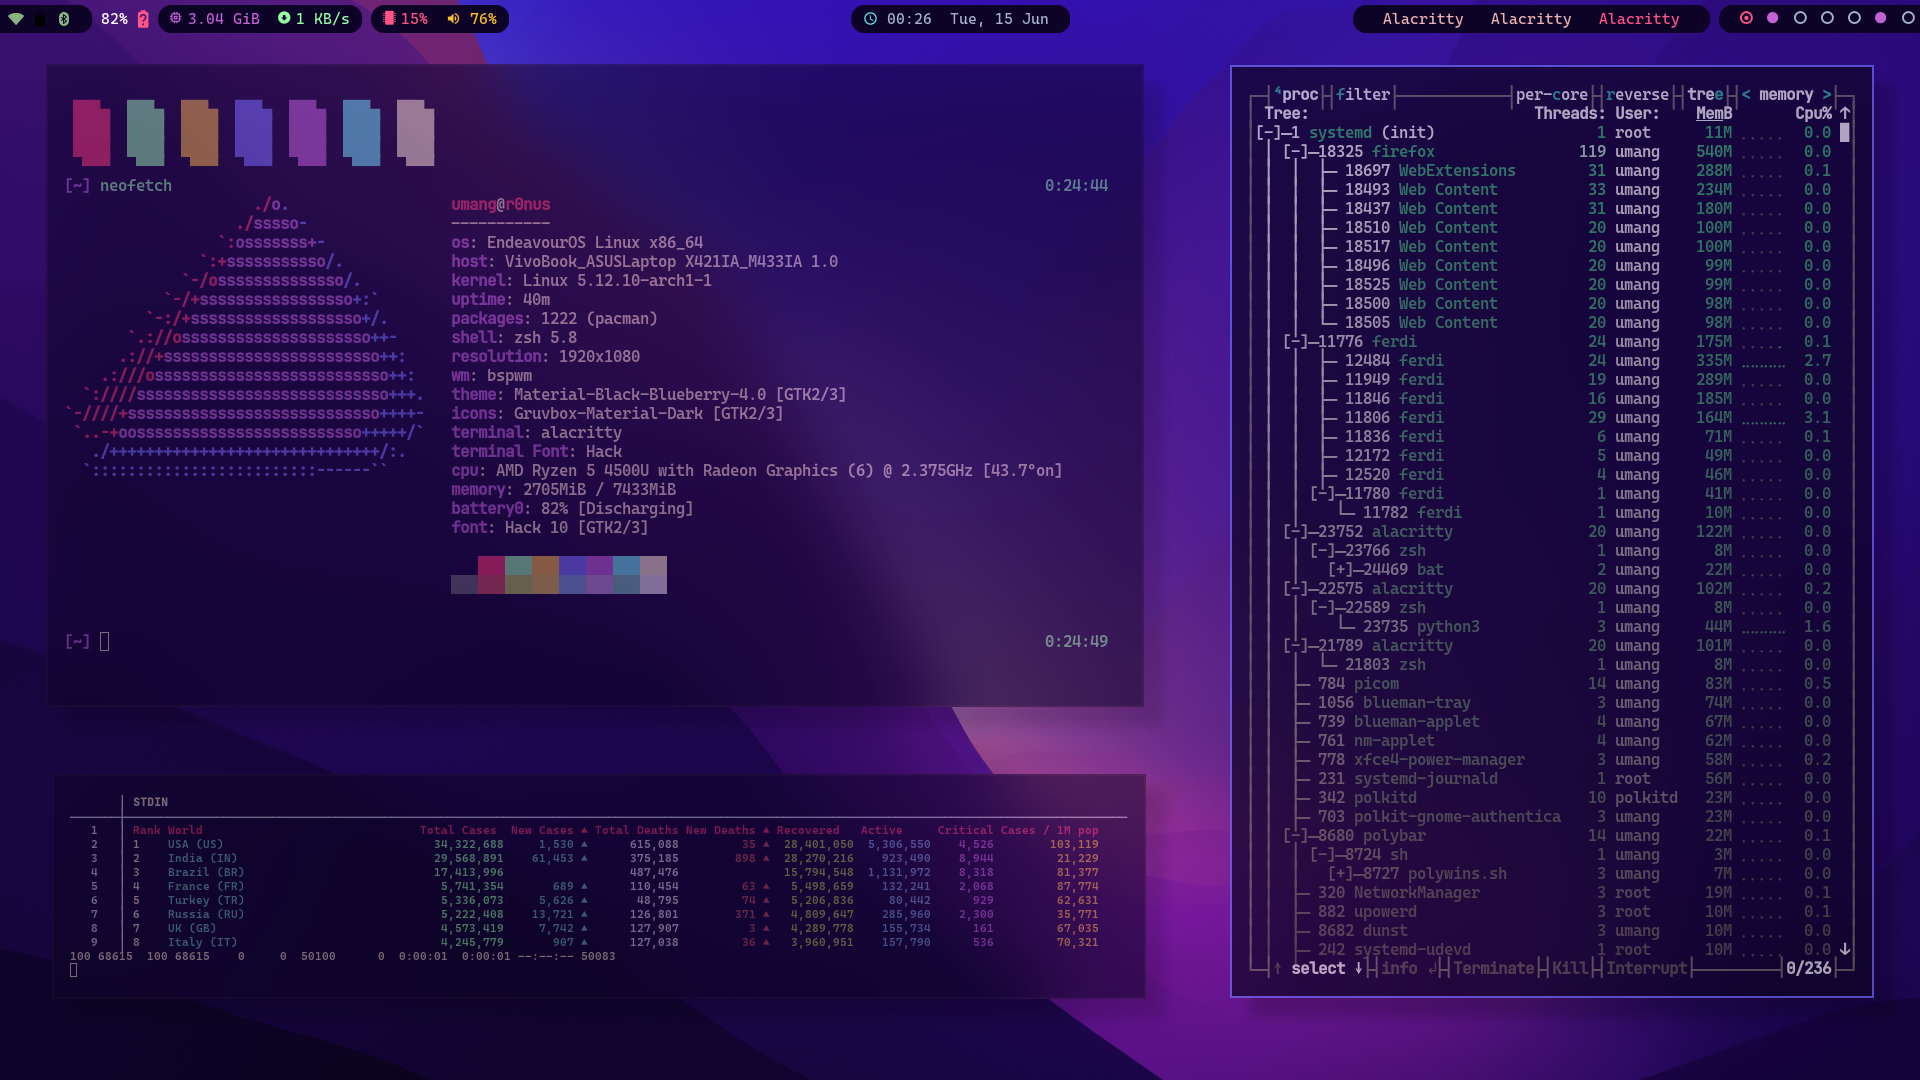Toggle reverse sorting in process list
The height and width of the screenshot is (1080, 1920).
tap(1637, 95)
